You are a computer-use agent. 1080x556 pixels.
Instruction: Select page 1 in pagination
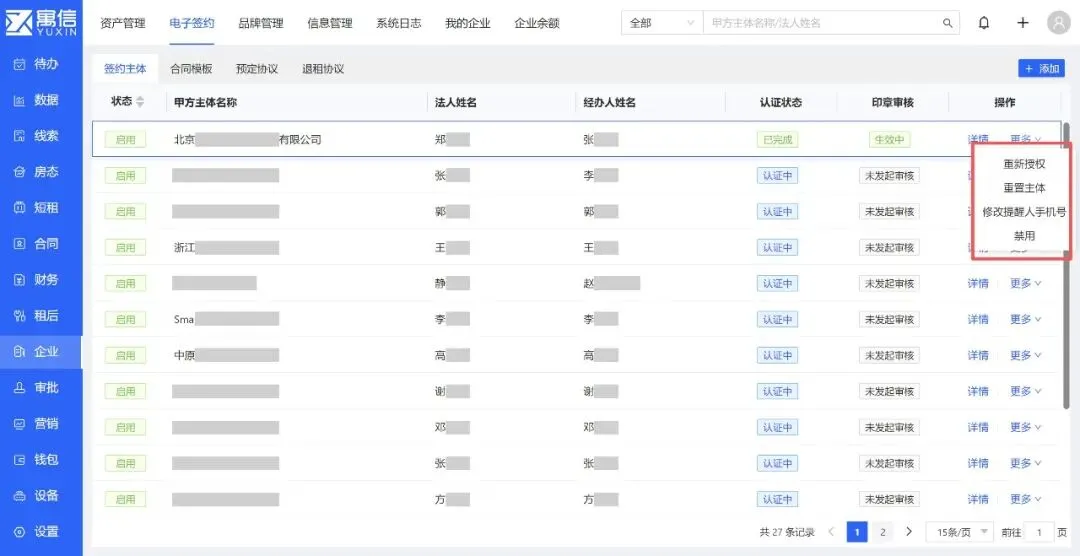coord(857,532)
